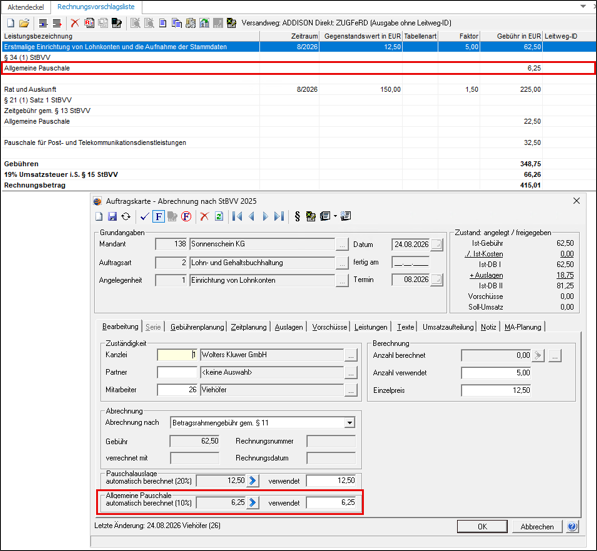Click the Kanzlei number input field

coord(177,355)
